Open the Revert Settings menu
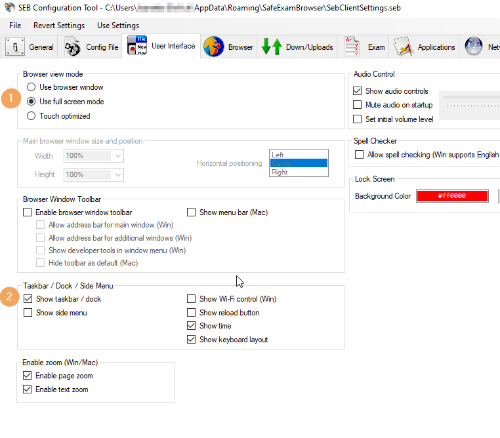Viewport: 500px width, 438px height. (x=59, y=25)
